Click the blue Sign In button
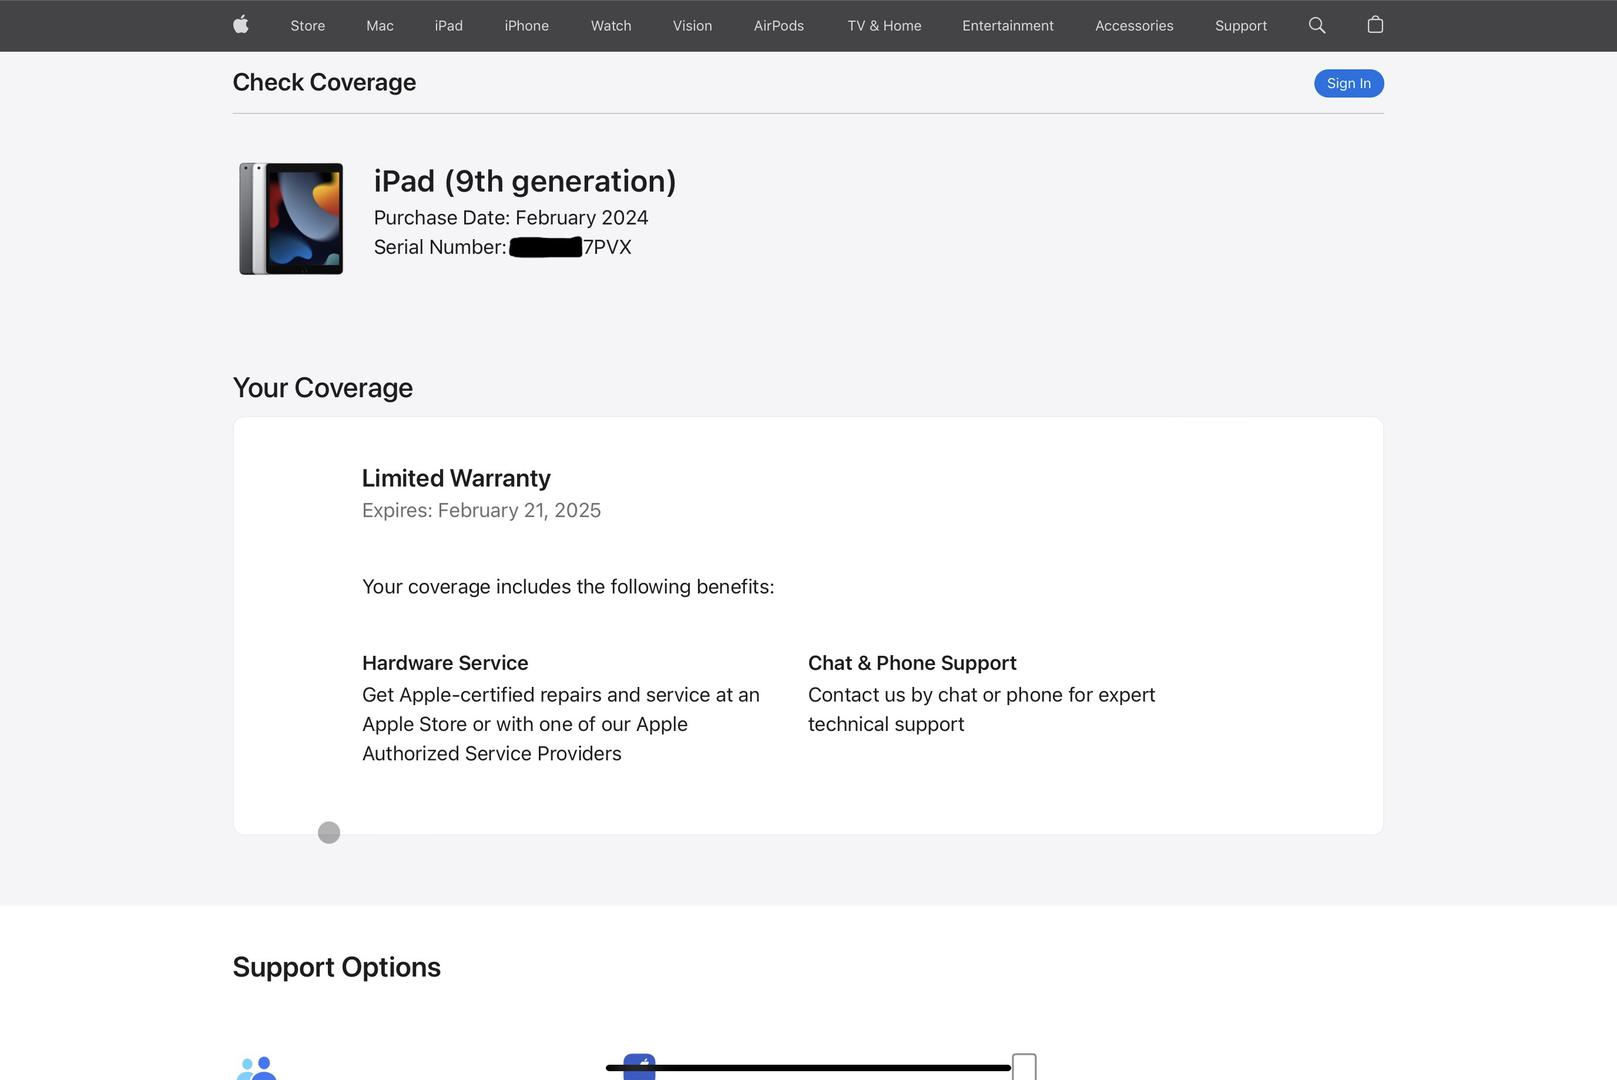 pos(1349,83)
